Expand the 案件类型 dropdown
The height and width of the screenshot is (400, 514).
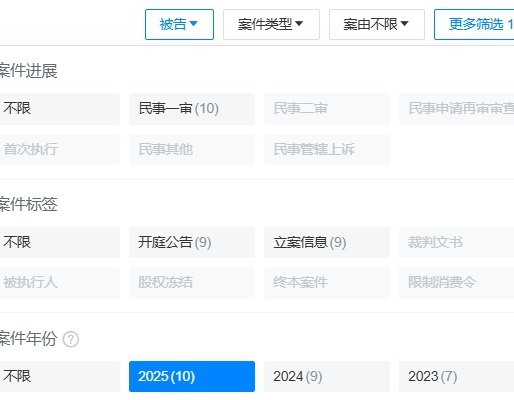pos(271,24)
